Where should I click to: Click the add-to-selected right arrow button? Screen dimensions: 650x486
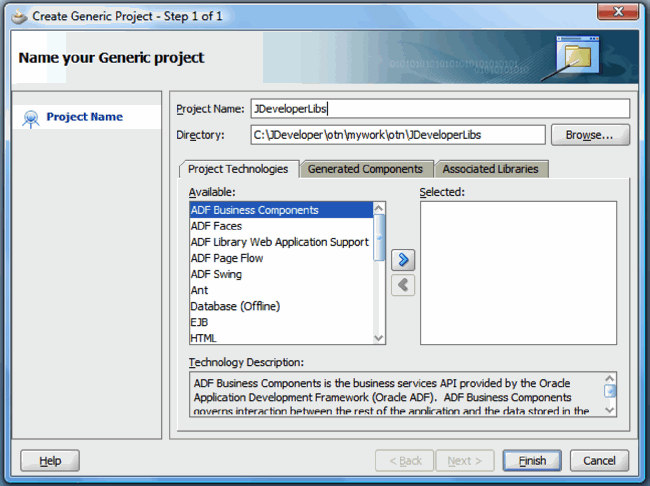tap(403, 260)
